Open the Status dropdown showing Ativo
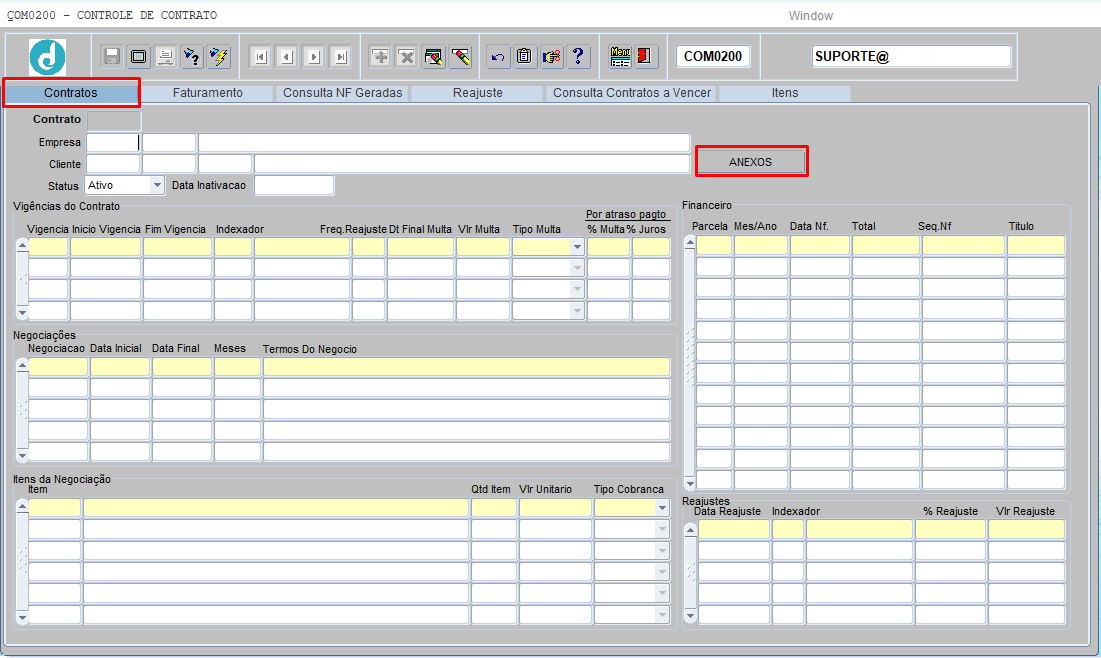This screenshot has height=658, width=1101. click(158, 185)
